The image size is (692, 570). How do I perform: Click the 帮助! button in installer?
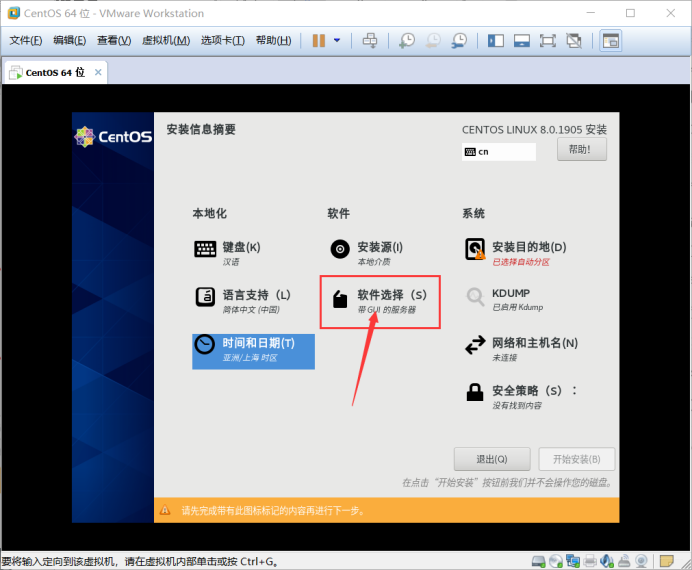582,150
